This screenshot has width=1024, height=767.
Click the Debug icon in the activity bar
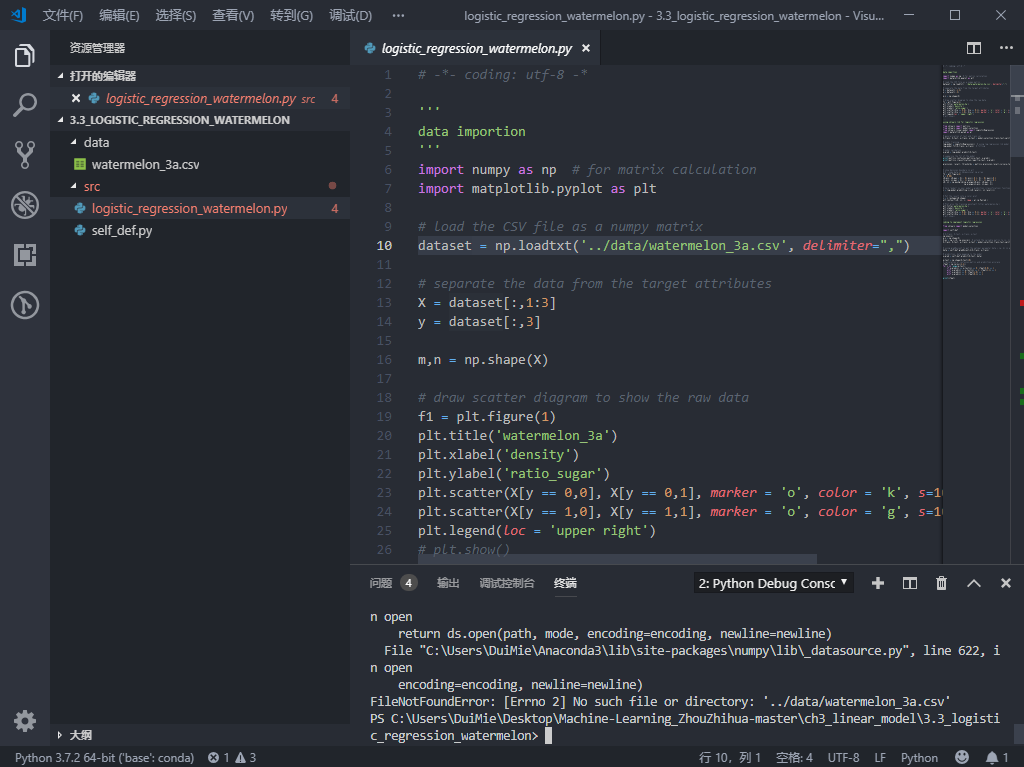tap(25, 205)
